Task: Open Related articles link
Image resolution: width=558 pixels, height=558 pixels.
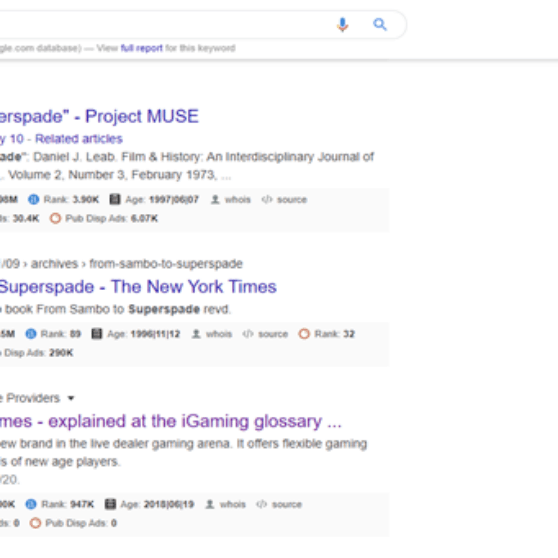Action: 79,139
